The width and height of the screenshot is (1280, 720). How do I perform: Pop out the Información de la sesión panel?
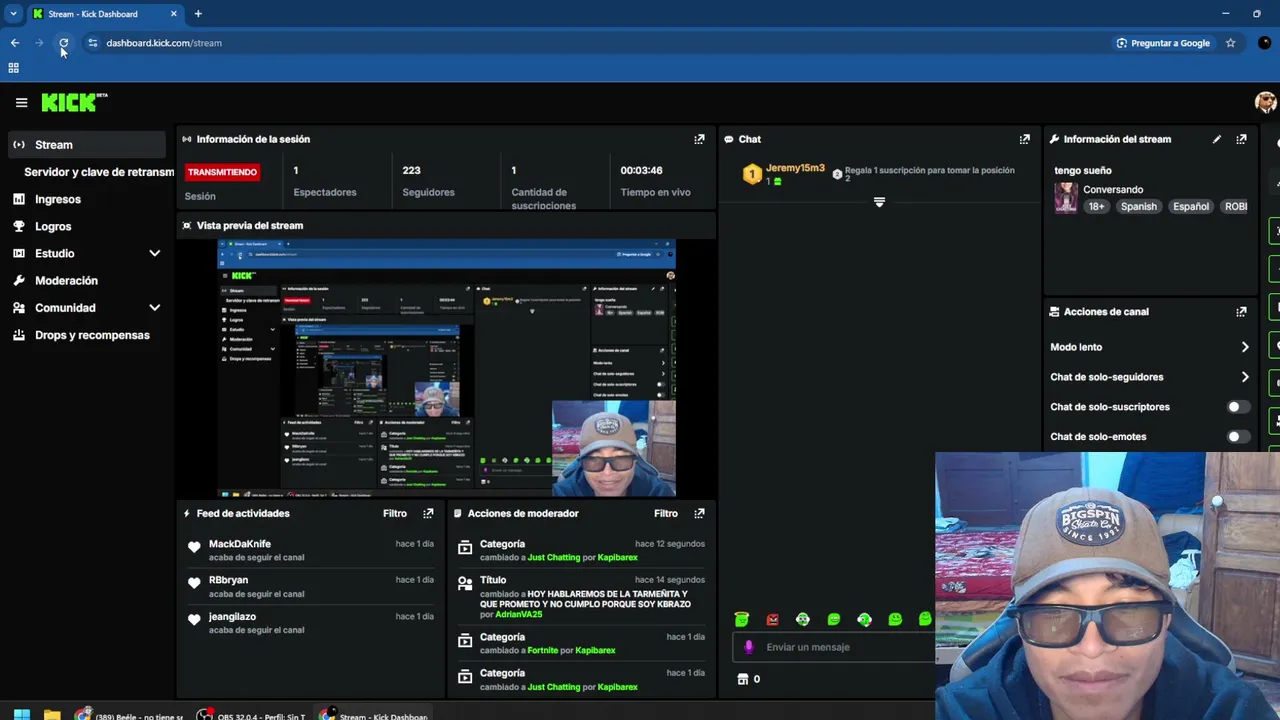point(699,139)
